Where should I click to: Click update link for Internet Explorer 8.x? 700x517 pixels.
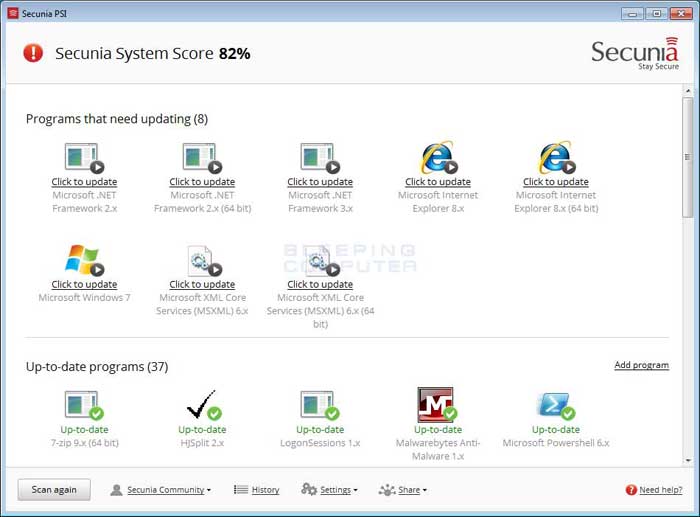[438, 182]
